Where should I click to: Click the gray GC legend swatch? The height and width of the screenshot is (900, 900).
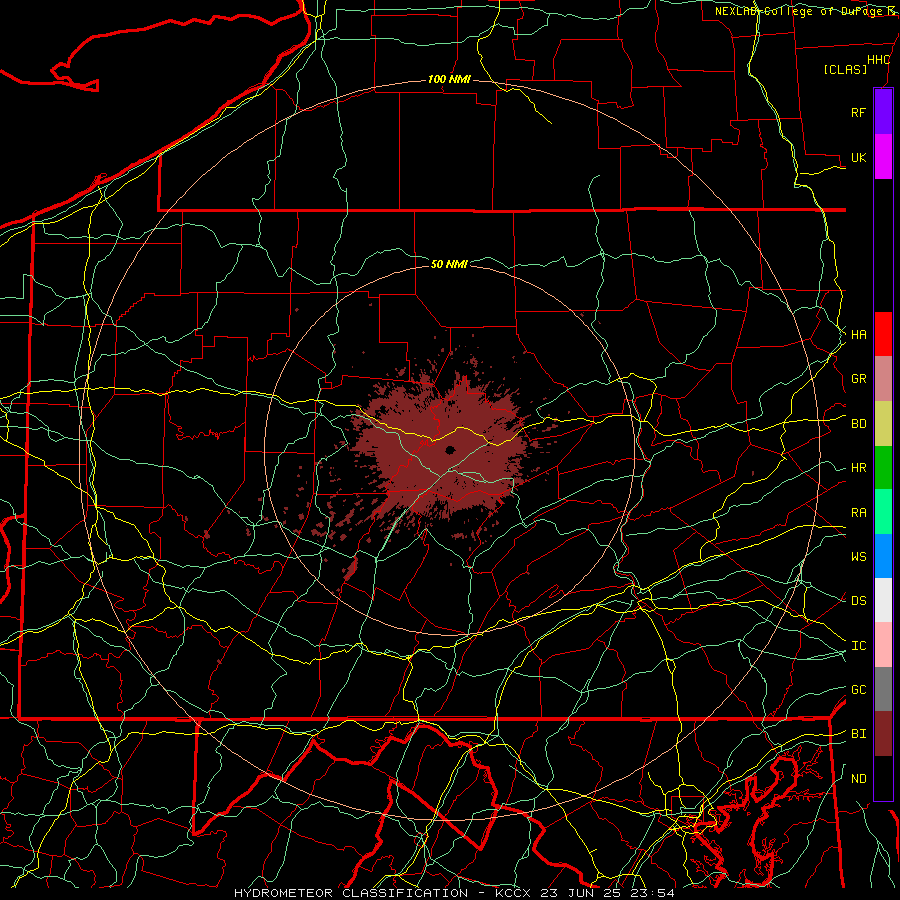[883, 689]
